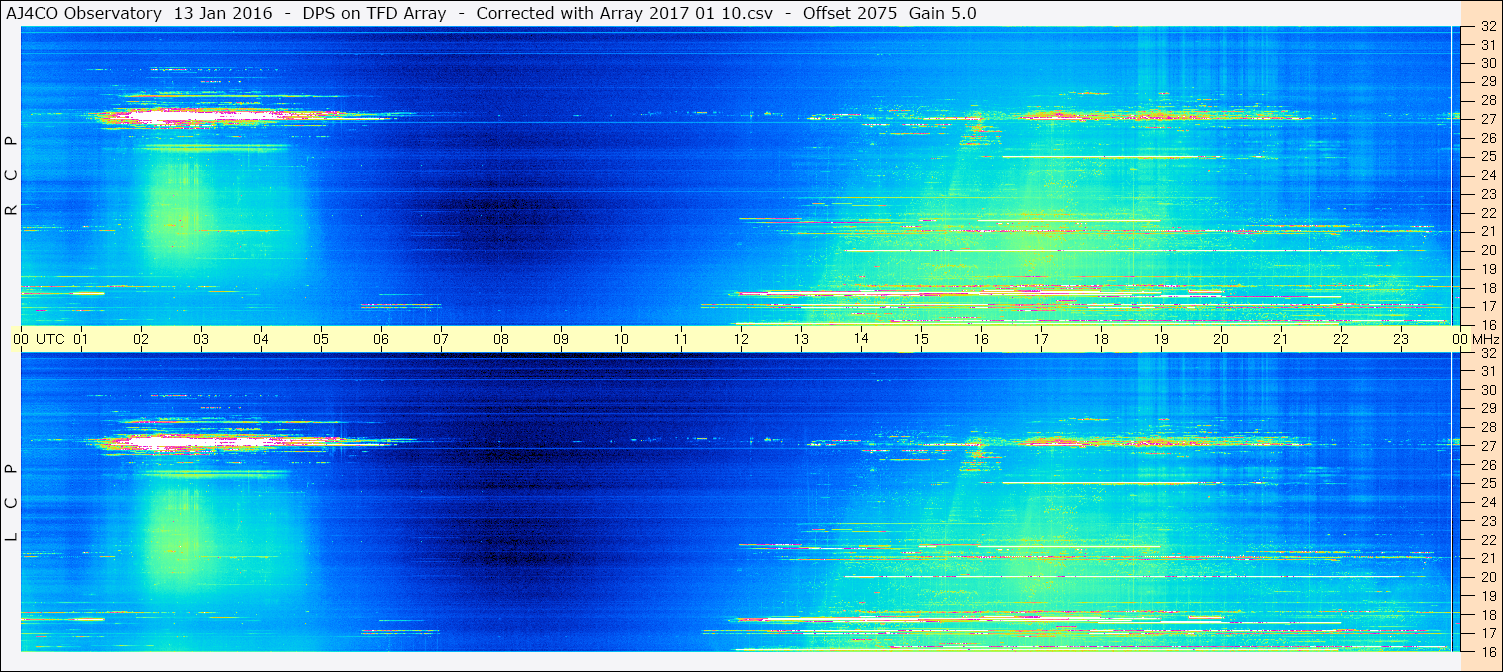This screenshot has width=1503, height=672.
Task: Select hour 20 on the UTC time axis
Action: point(1221,339)
